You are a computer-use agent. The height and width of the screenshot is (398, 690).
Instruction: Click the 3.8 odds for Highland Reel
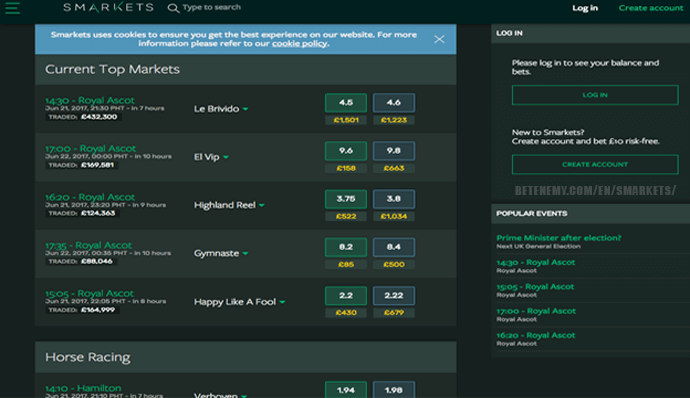click(x=393, y=199)
